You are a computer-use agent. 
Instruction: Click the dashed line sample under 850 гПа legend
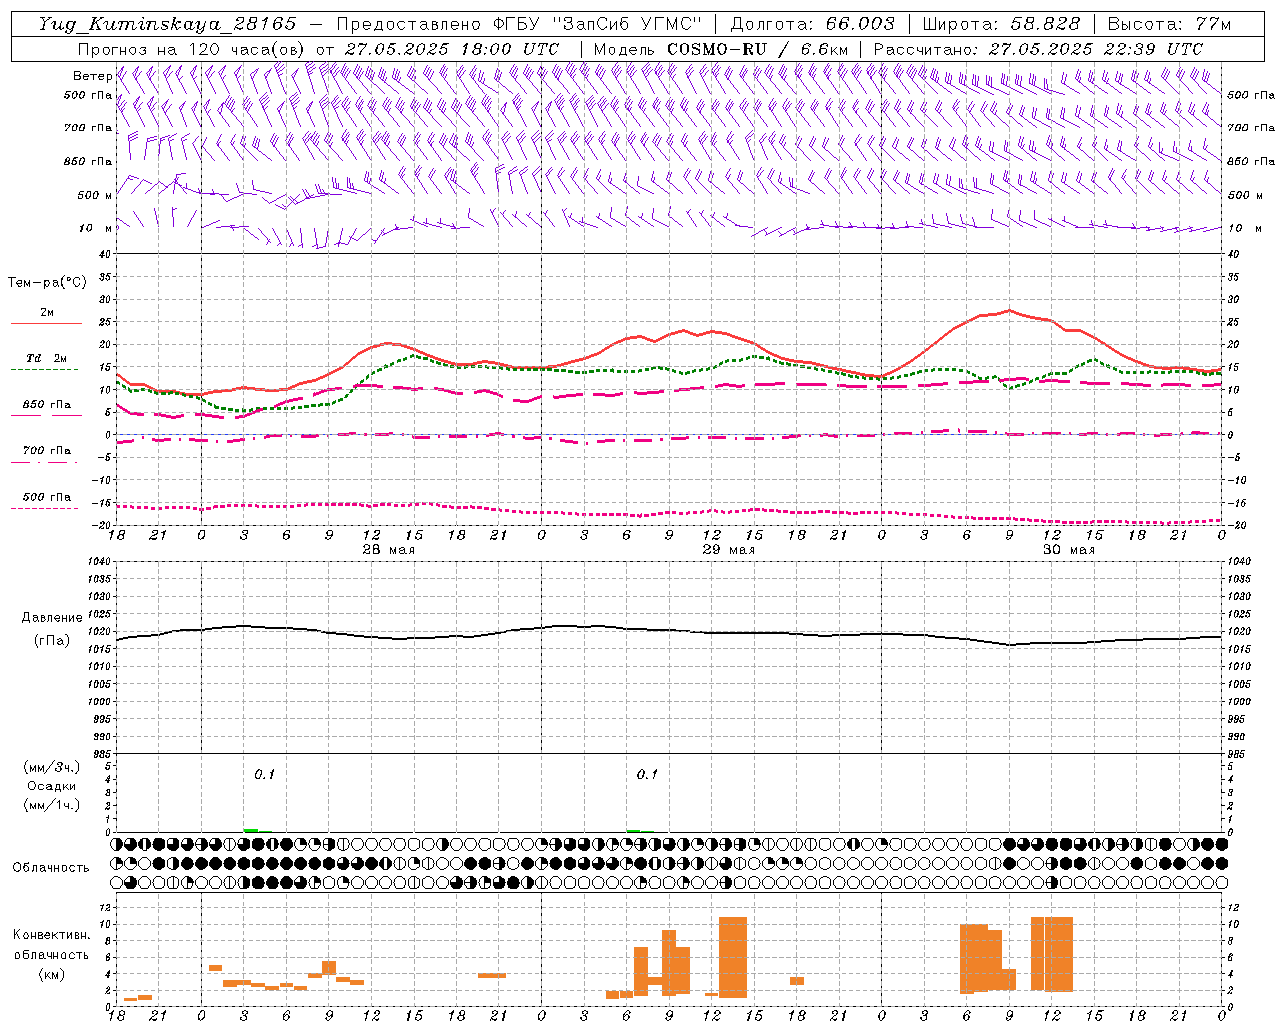click(44, 415)
